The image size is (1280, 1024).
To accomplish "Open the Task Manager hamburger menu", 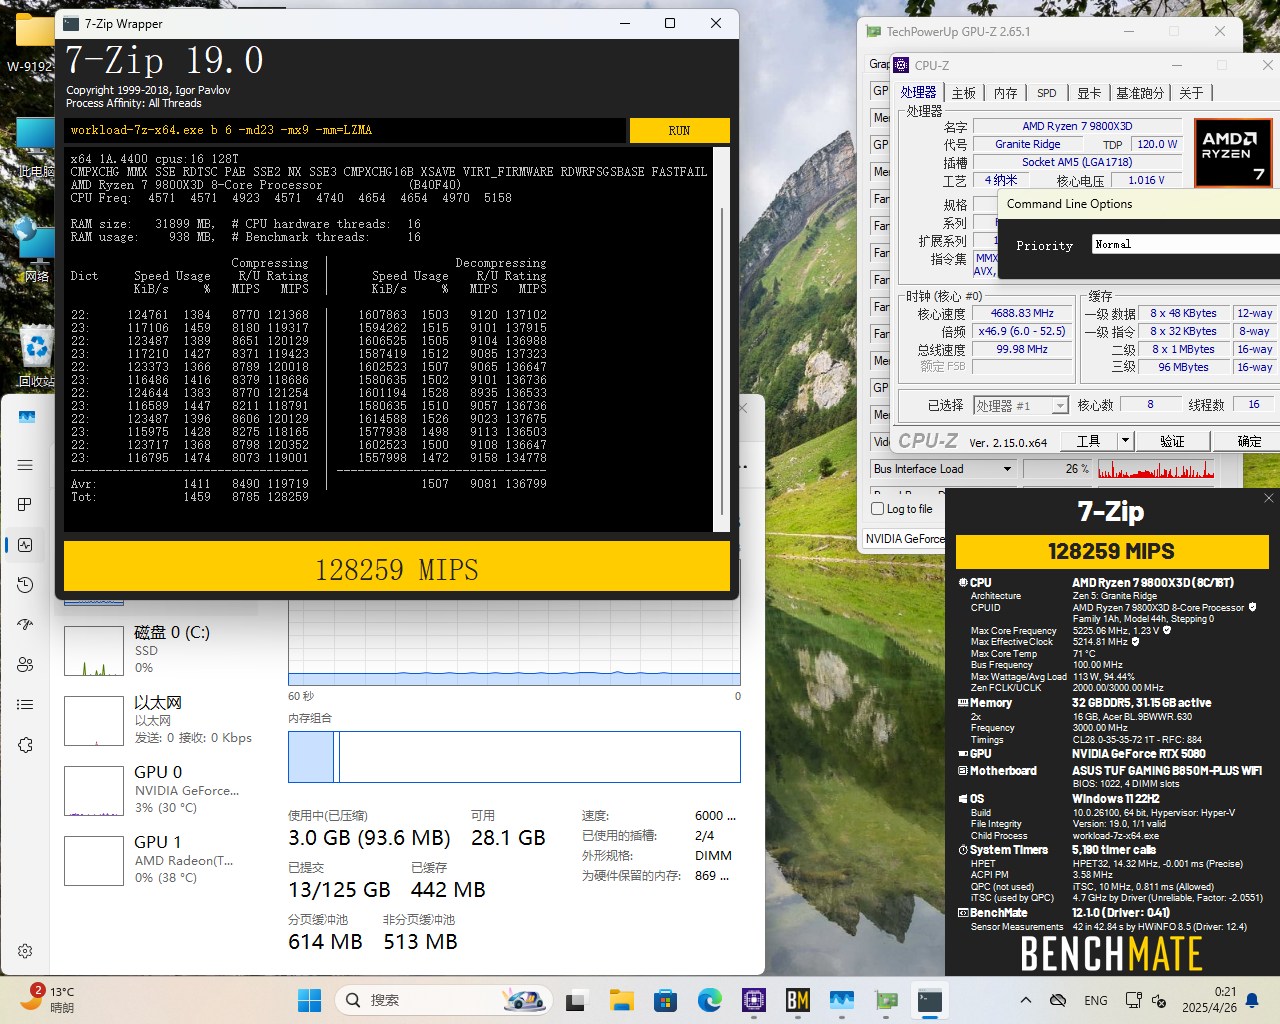I will (x=25, y=465).
